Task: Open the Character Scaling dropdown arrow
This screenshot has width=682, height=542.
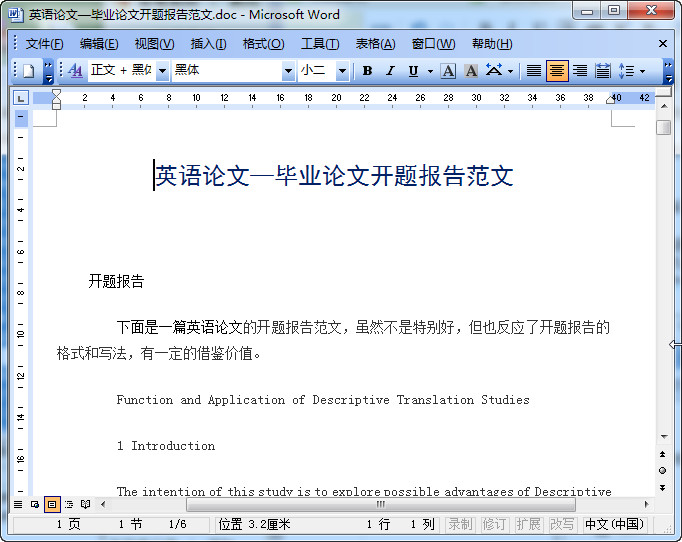Action: 510,71
